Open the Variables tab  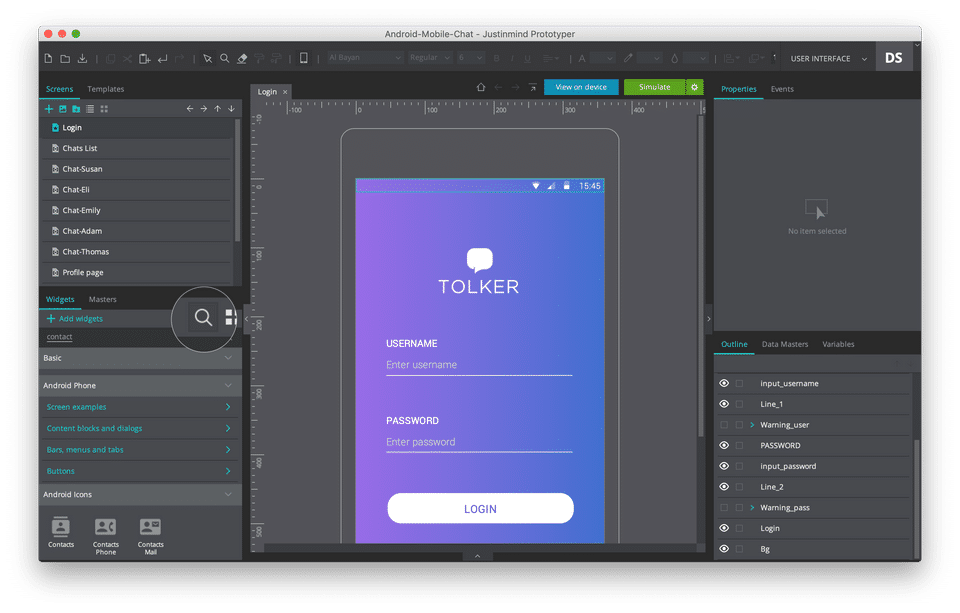[838, 344]
